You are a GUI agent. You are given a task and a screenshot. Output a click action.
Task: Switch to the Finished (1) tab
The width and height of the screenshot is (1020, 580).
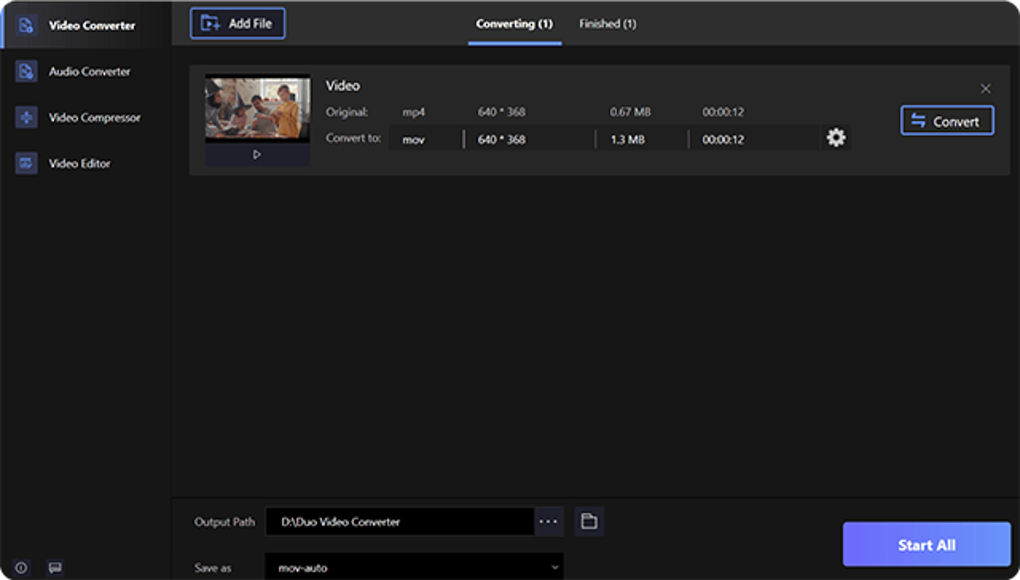click(608, 24)
